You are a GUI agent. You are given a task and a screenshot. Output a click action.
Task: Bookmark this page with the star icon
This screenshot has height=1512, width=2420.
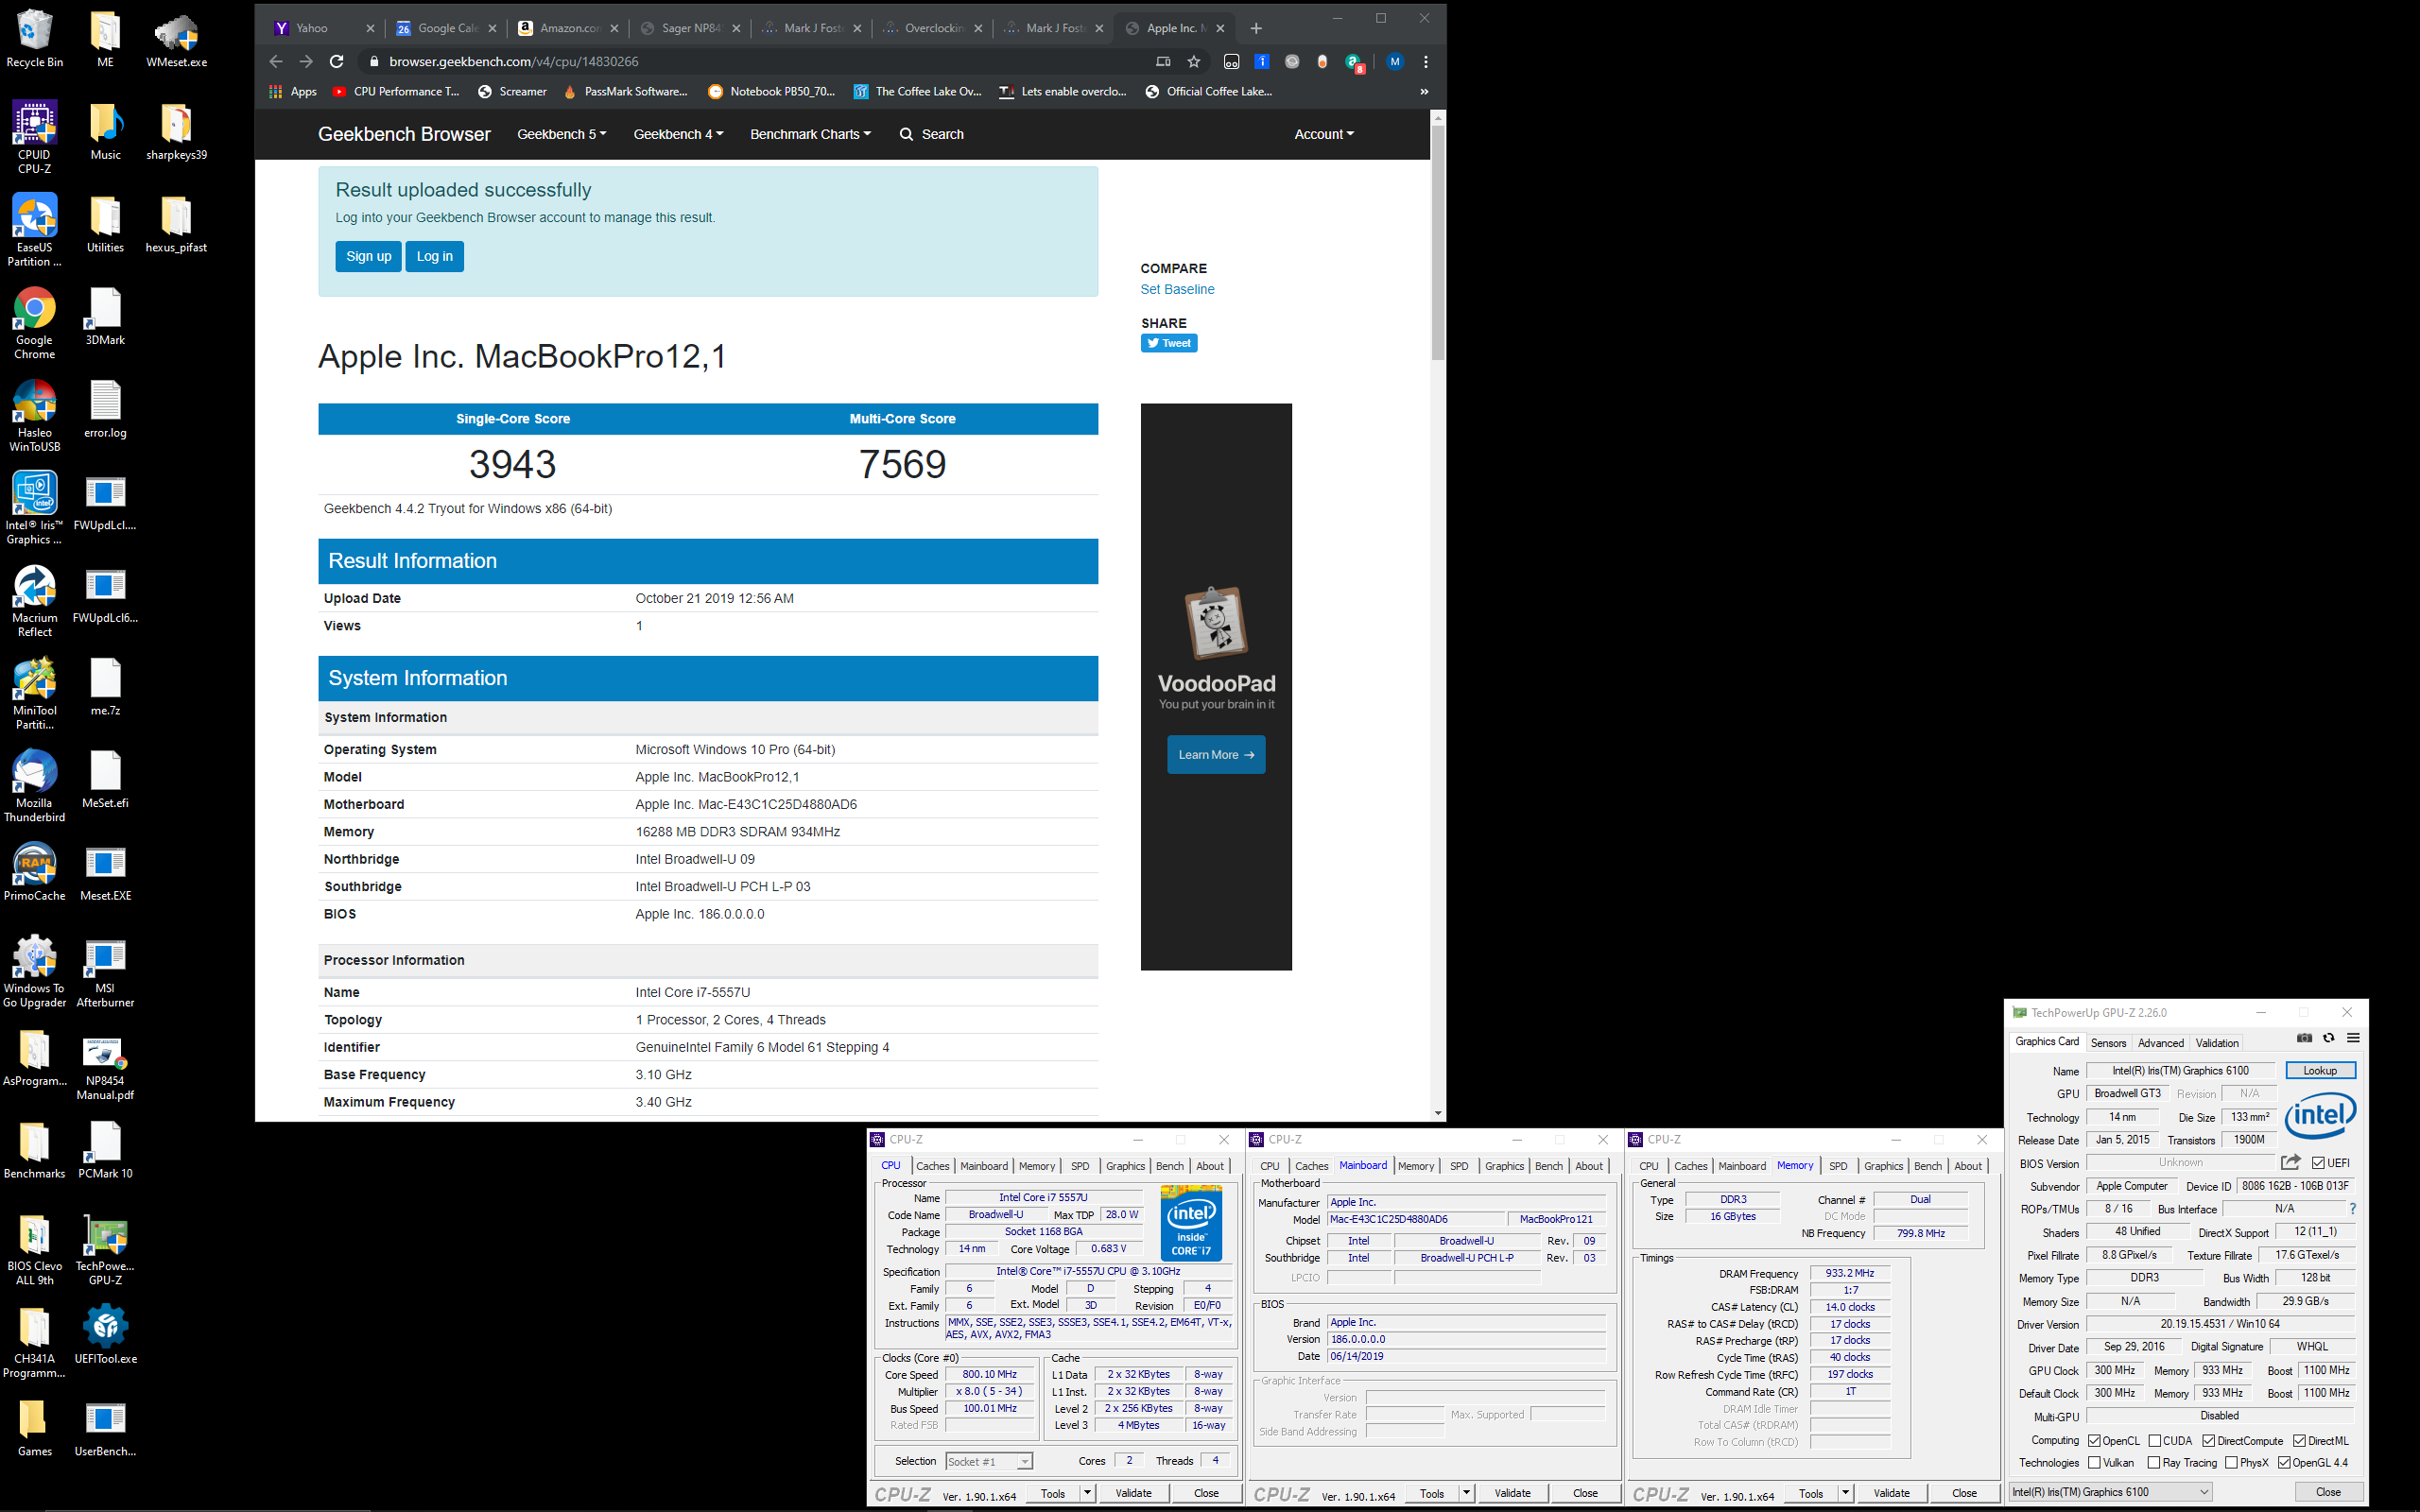(1193, 61)
